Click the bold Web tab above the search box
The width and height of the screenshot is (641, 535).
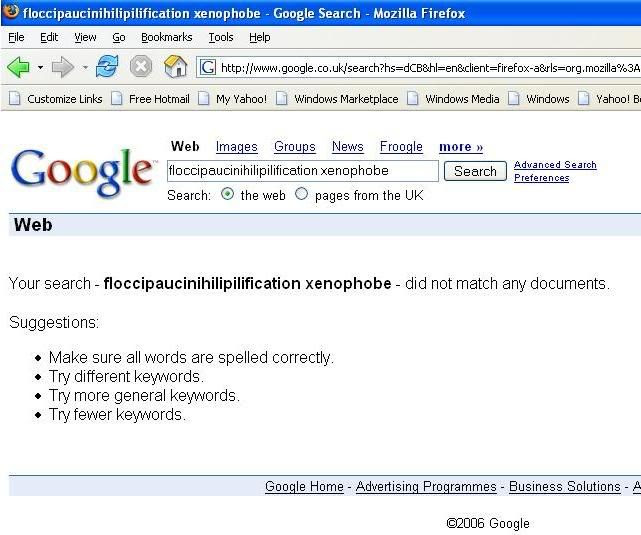point(185,146)
